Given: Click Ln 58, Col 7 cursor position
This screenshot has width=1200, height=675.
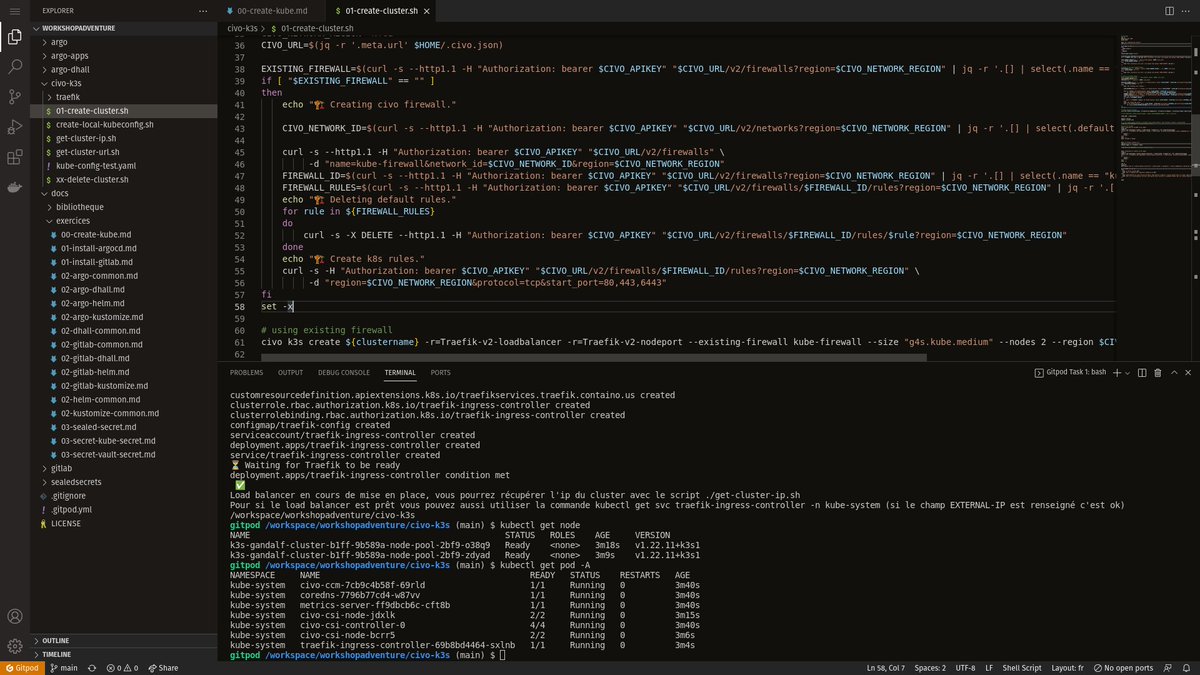Looking at the screenshot, I should click(887, 668).
